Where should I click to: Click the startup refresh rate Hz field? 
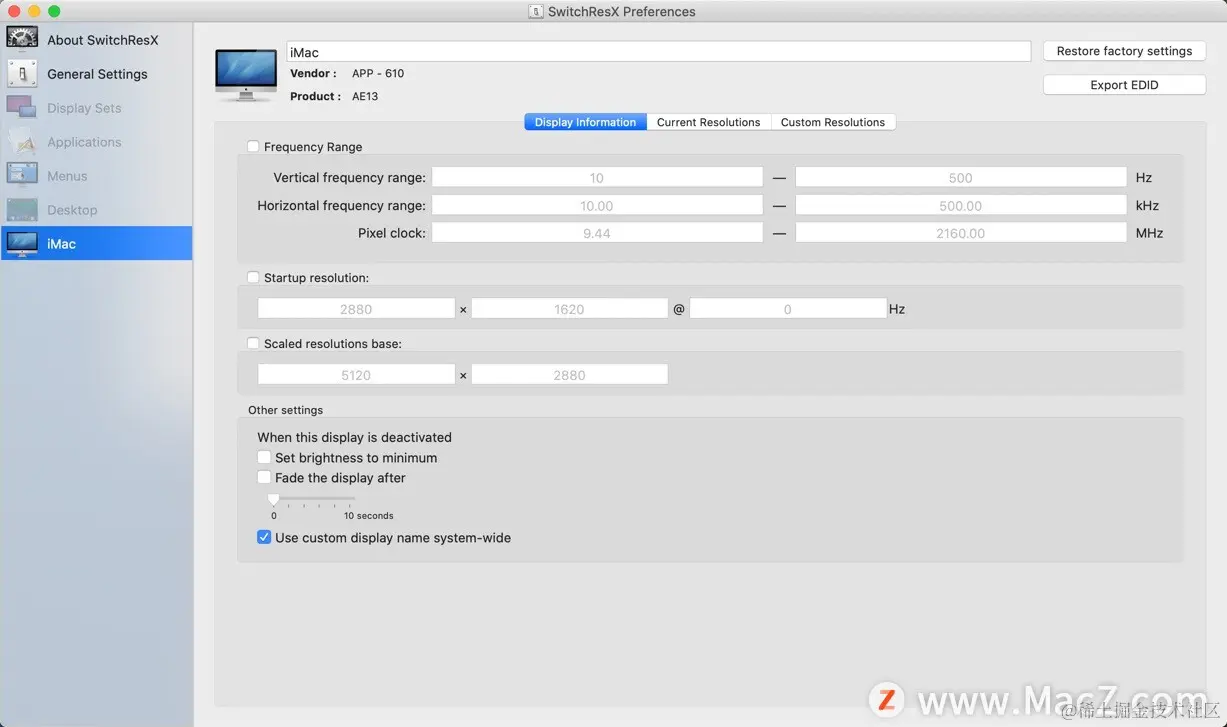coord(788,309)
